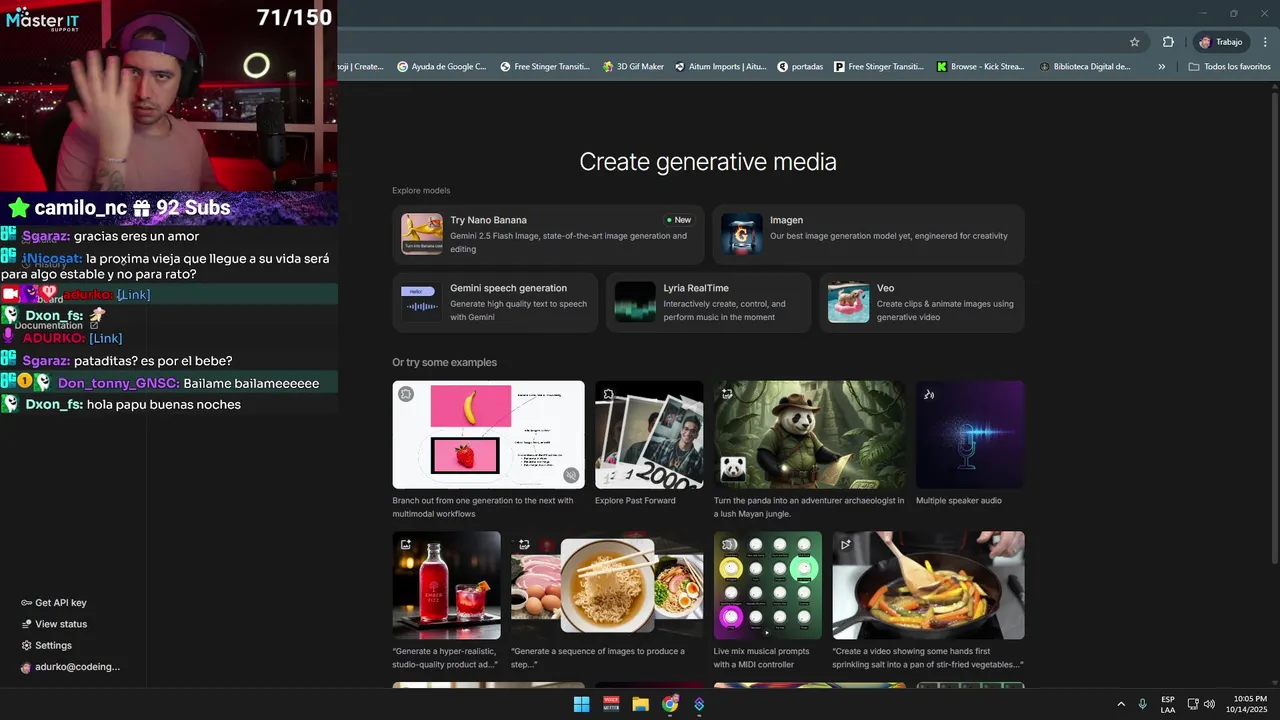The height and width of the screenshot is (720, 1280).
Task: Open the portadas bookmark
Action: click(x=800, y=67)
